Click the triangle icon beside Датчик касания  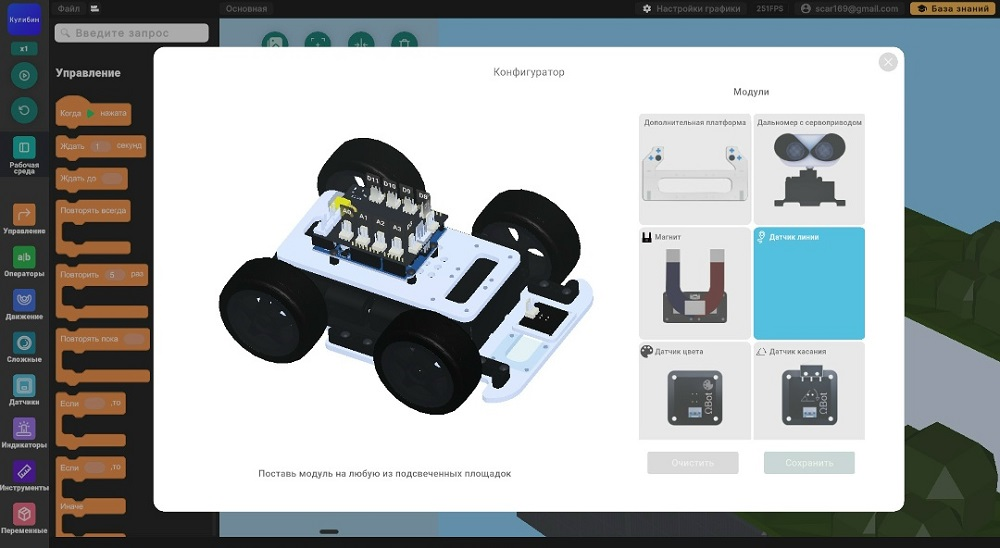[761, 352]
